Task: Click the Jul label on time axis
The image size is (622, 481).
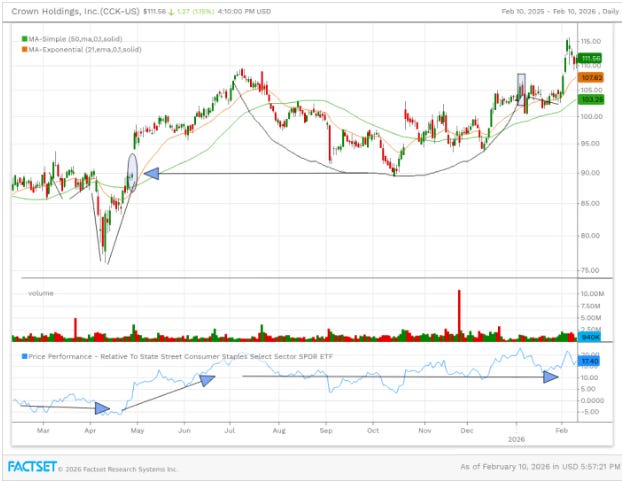Action: (x=230, y=431)
